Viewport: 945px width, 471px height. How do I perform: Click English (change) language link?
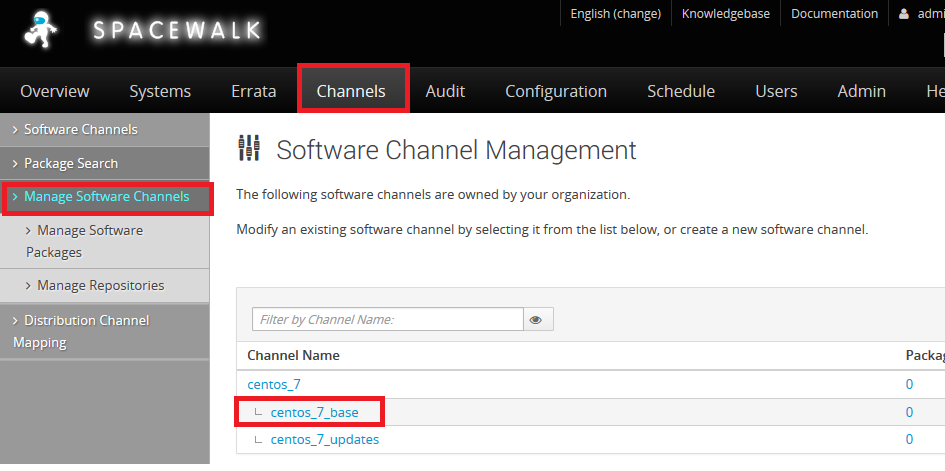[x=615, y=13]
